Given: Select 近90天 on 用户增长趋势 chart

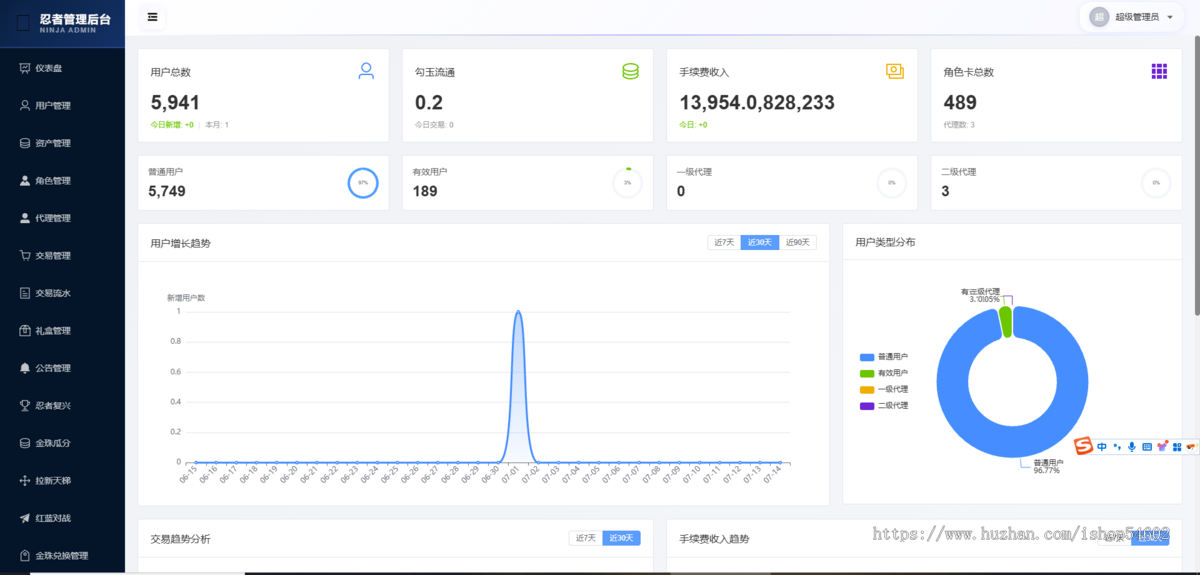Looking at the screenshot, I should (x=798, y=242).
